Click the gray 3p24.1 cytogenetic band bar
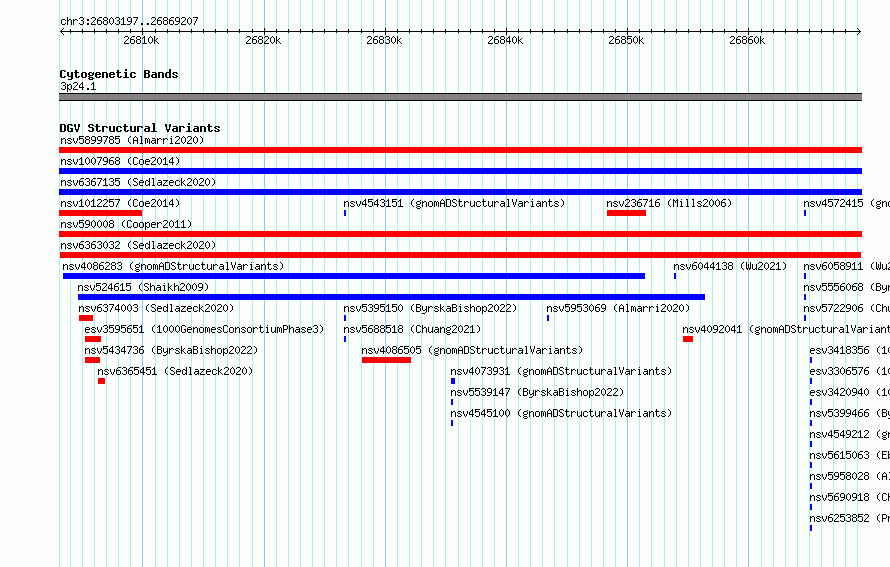Screen dimensions: 890x567 pyautogui.click(x=460, y=97)
